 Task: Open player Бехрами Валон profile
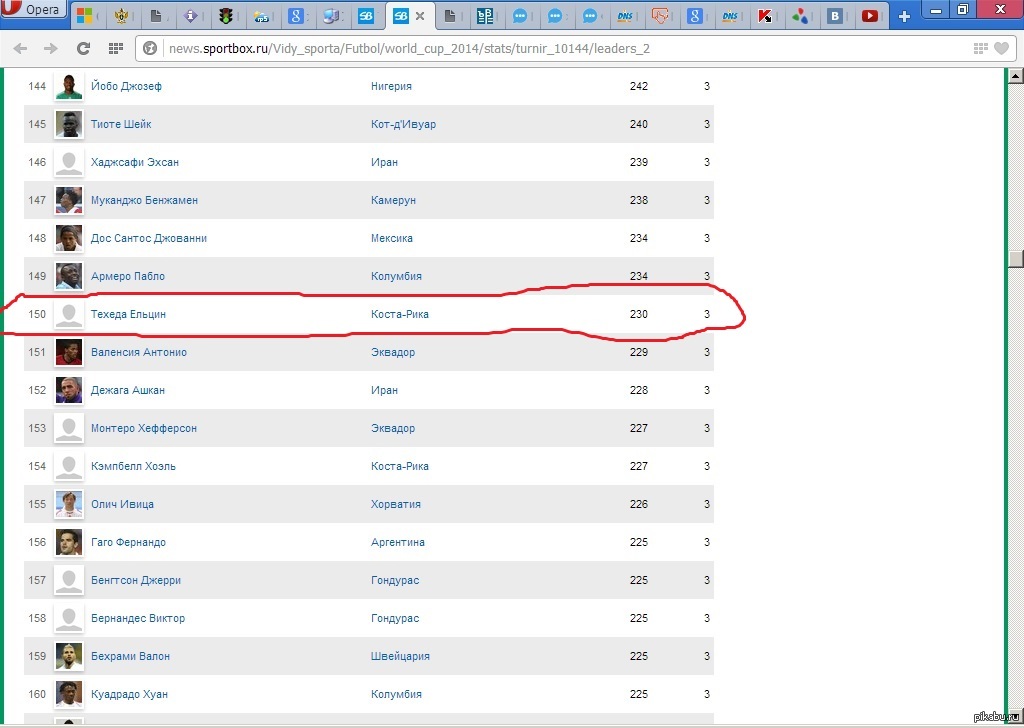coord(130,656)
